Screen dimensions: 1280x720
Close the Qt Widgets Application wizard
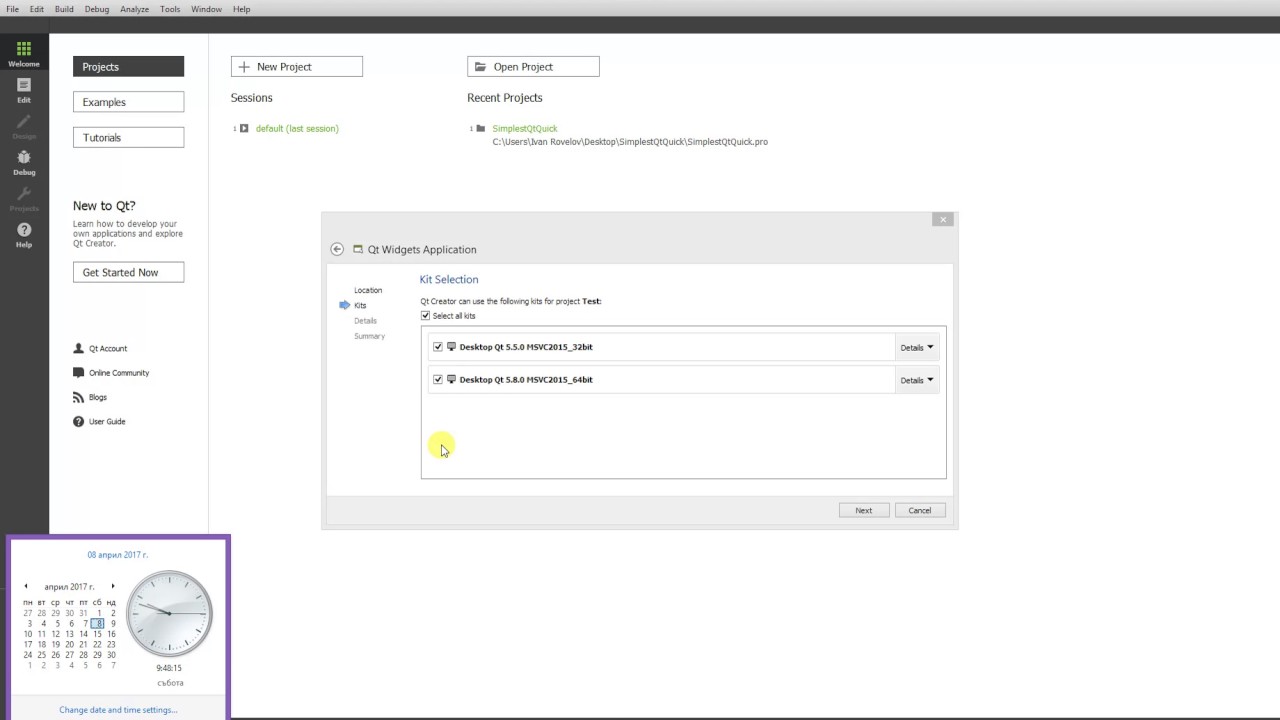tap(942, 219)
